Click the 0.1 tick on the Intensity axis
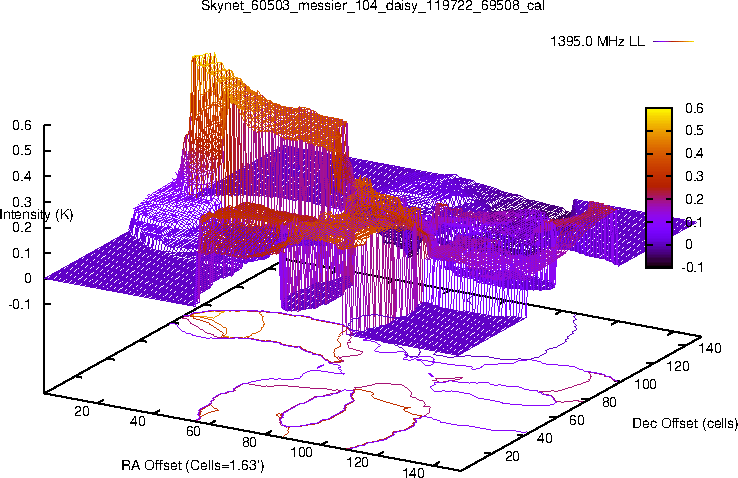This screenshot has height=478, width=738. [x=22, y=253]
